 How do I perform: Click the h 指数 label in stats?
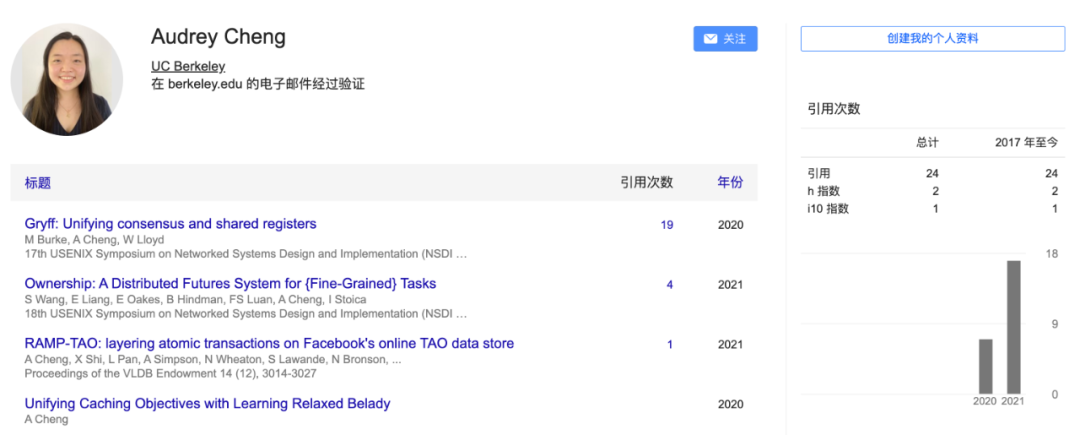[826, 191]
